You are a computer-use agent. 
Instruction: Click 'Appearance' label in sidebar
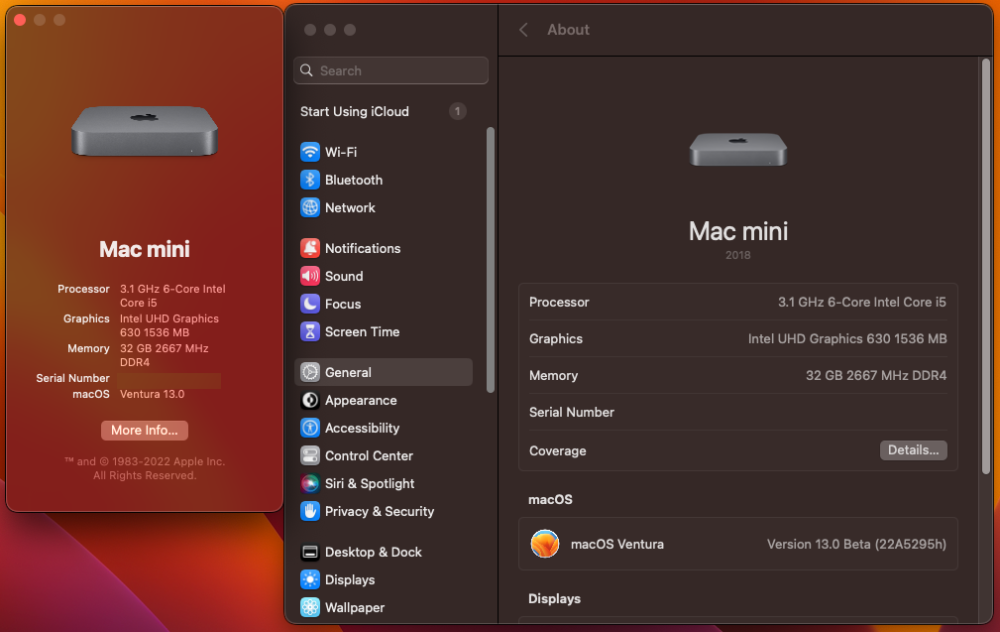pos(361,401)
